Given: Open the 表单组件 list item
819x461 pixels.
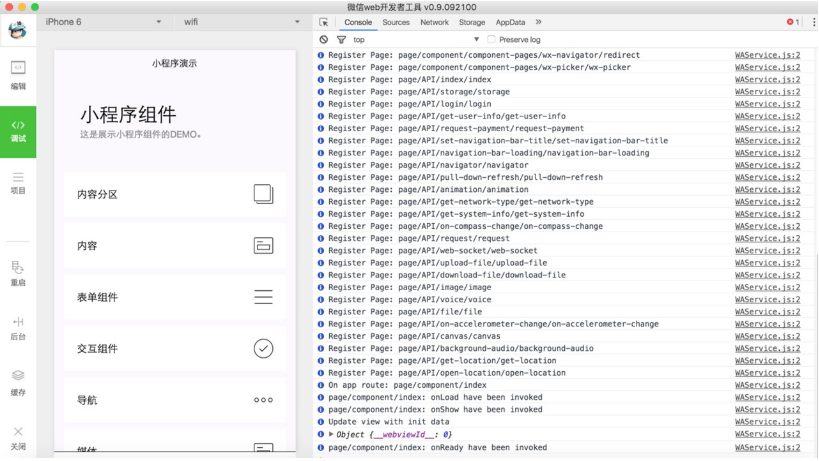Looking at the screenshot, I should point(175,297).
